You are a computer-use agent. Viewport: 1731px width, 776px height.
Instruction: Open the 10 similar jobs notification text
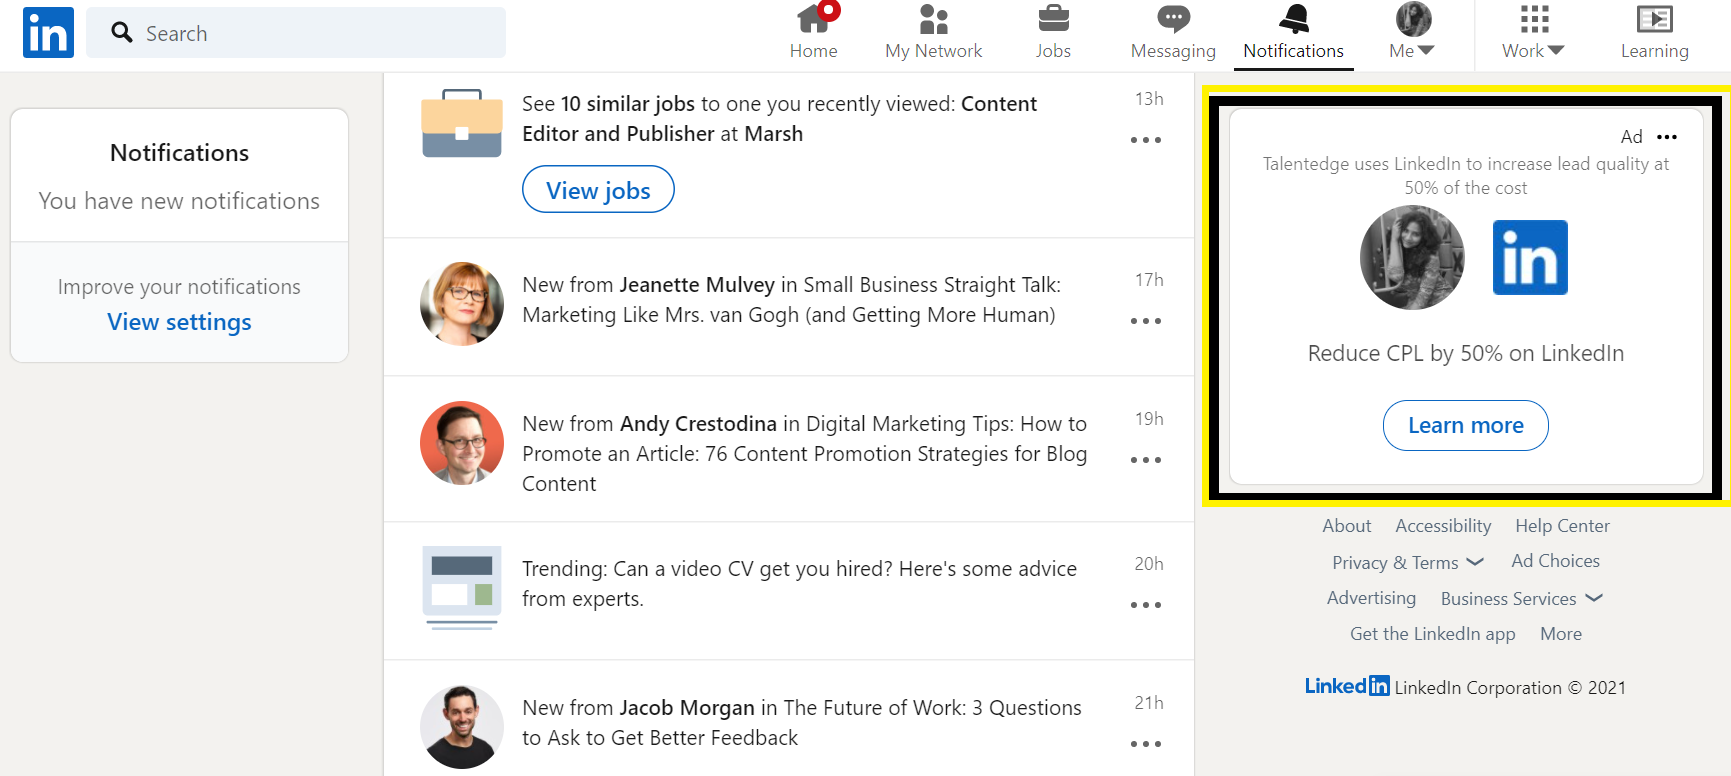tap(779, 119)
